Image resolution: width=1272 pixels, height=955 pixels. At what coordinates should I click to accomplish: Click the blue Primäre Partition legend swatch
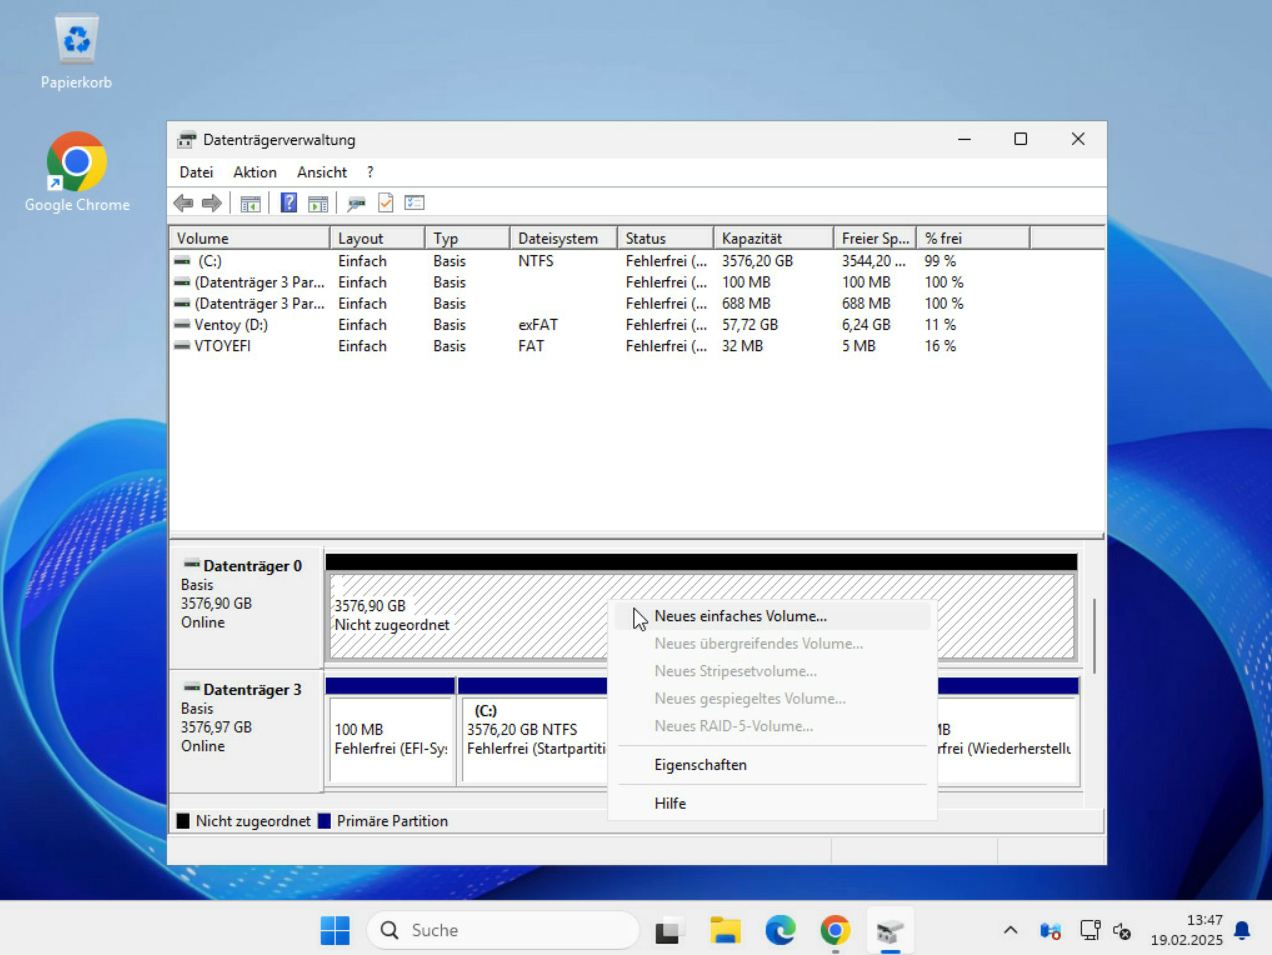(324, 821)
